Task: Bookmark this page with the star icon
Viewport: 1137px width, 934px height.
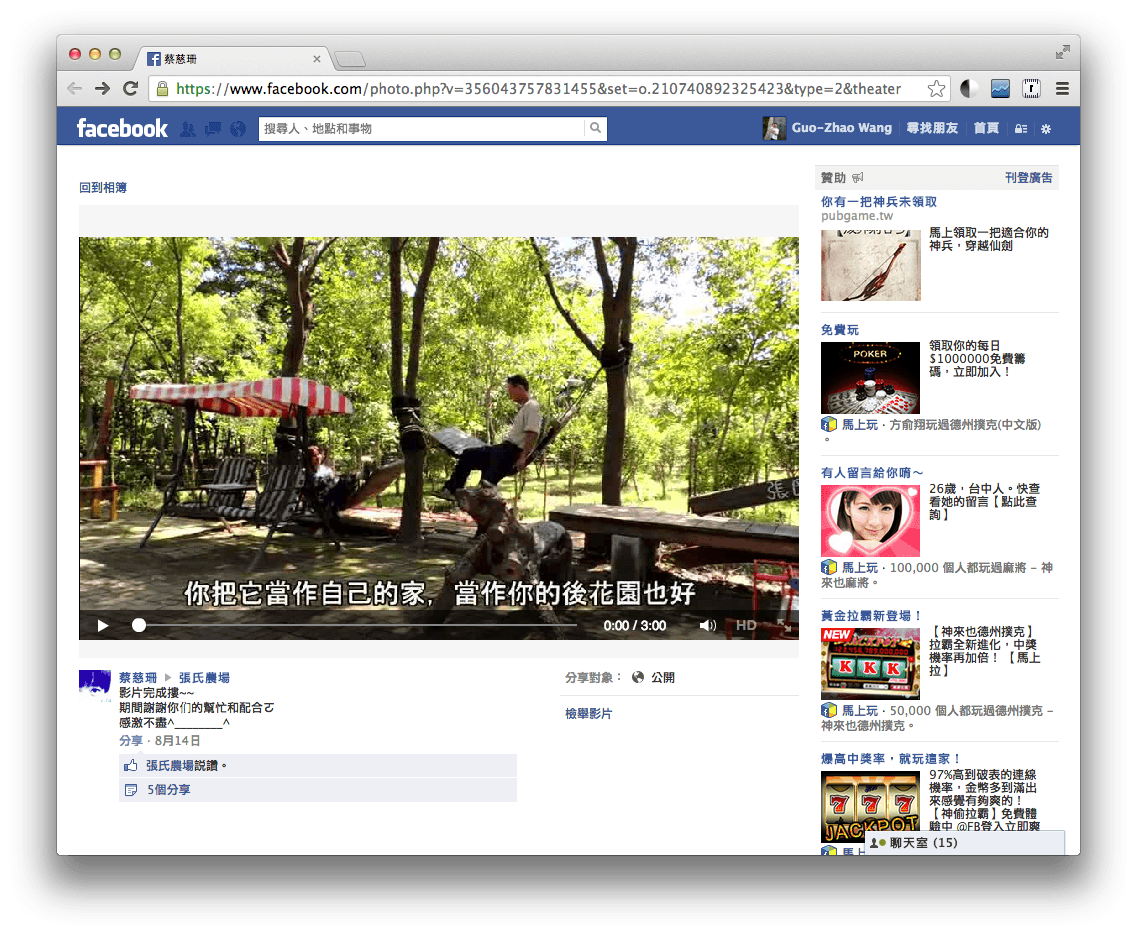Action: coord(936,89)
